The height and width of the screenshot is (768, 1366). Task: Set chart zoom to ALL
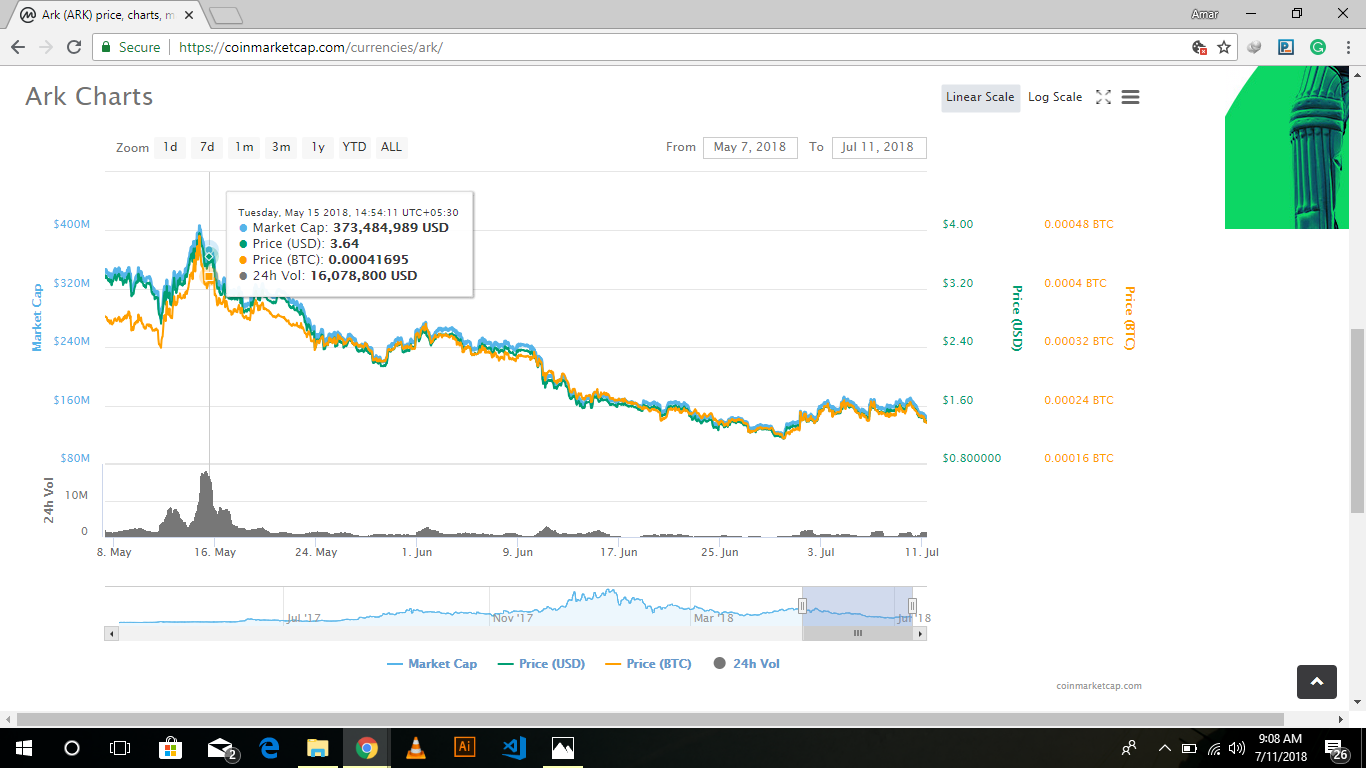coord(391,147)
